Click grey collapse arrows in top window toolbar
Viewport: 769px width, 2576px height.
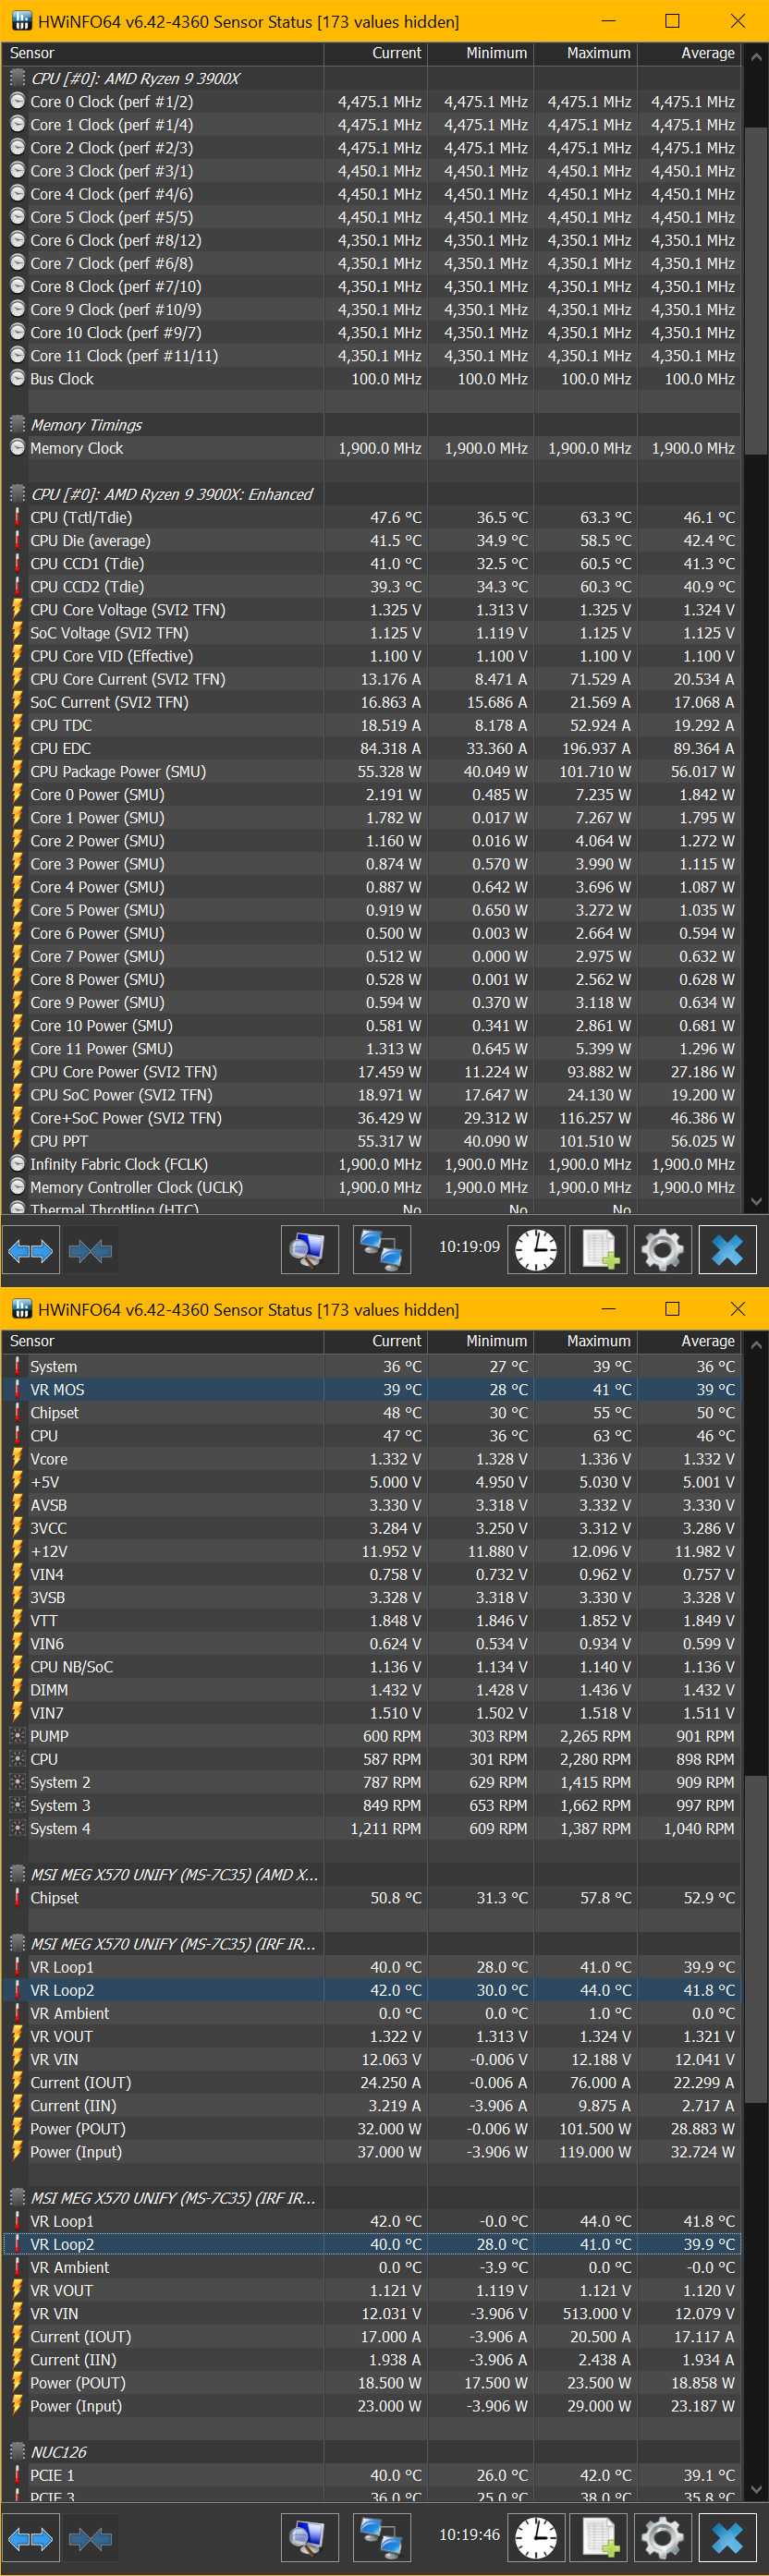click(90, 1251)
